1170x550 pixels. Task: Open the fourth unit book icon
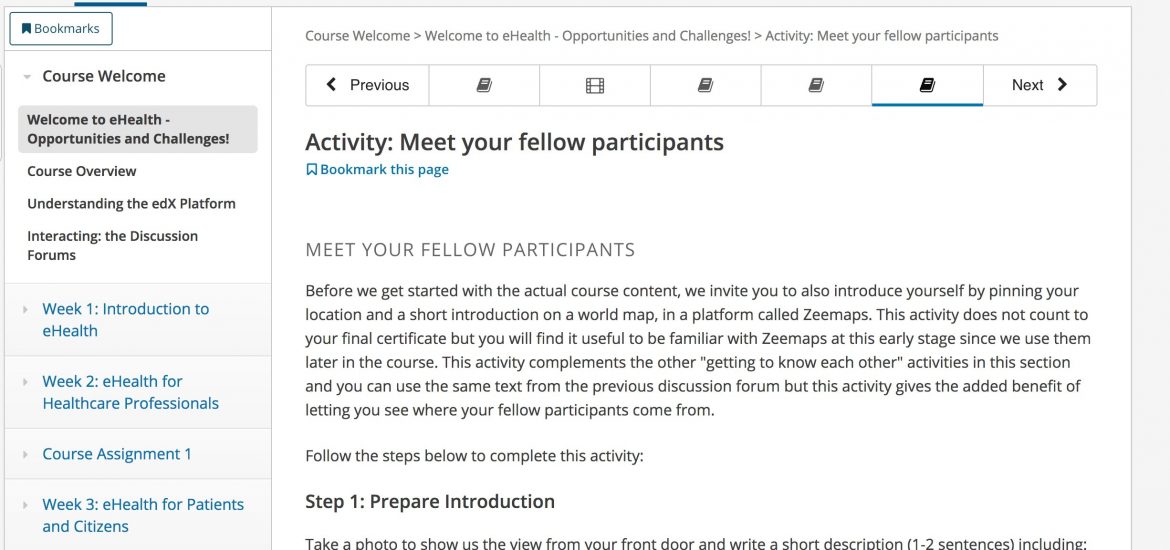click(x=816, y=85)
